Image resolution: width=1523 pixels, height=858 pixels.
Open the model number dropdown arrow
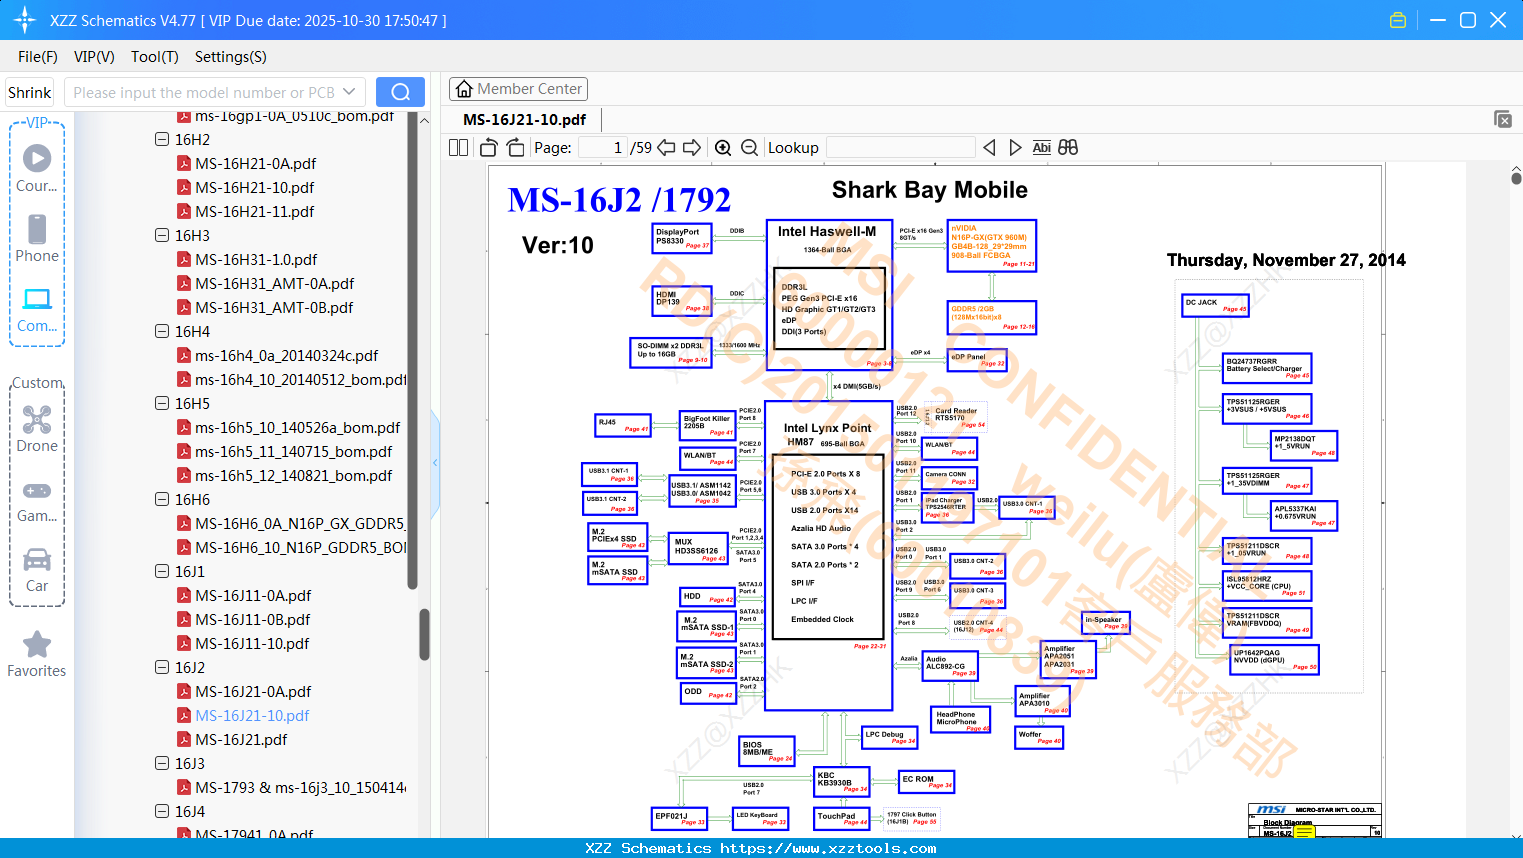click(x=349, y=92)
